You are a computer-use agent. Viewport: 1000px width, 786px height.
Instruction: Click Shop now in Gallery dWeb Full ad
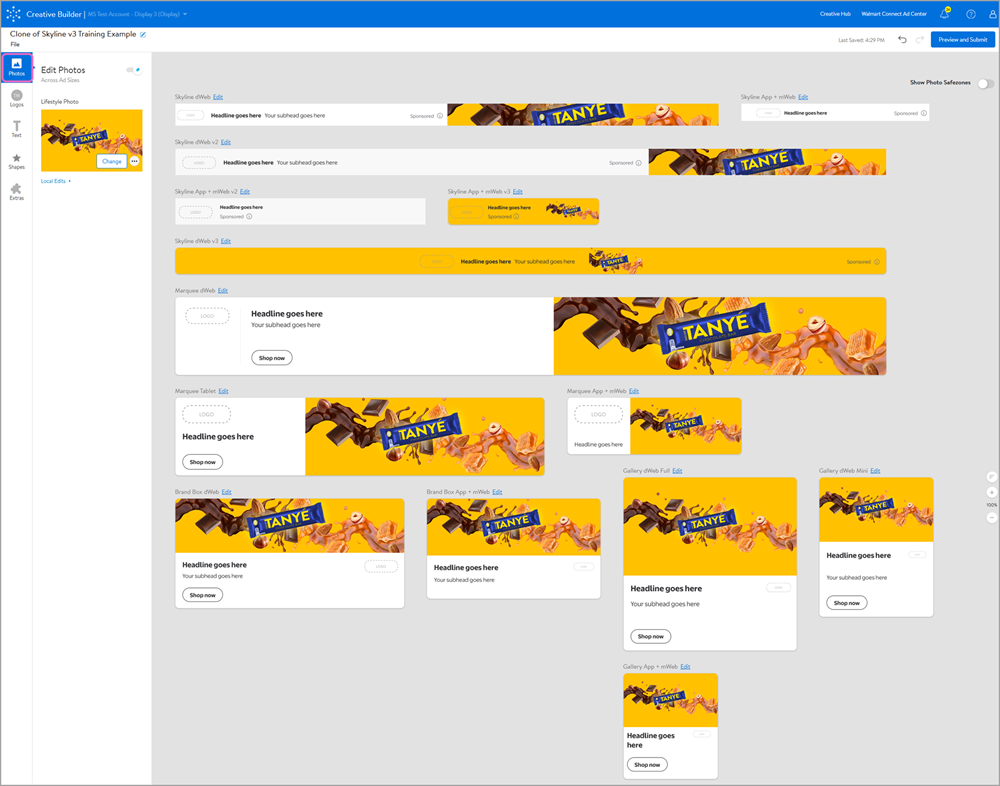[651, 636]
